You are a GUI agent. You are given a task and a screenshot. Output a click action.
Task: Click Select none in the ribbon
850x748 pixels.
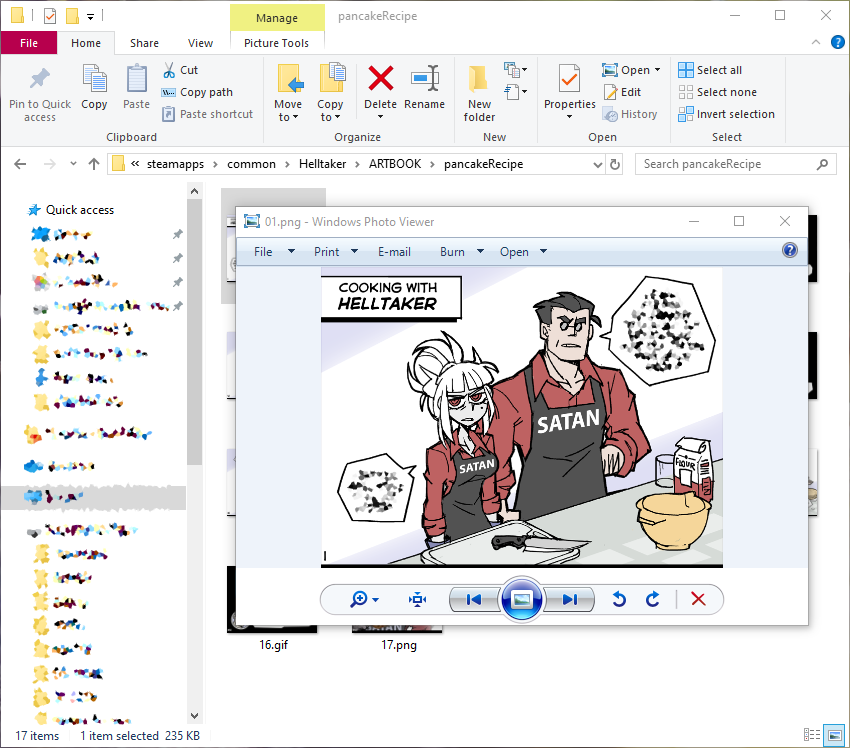(x=717, y=92)
